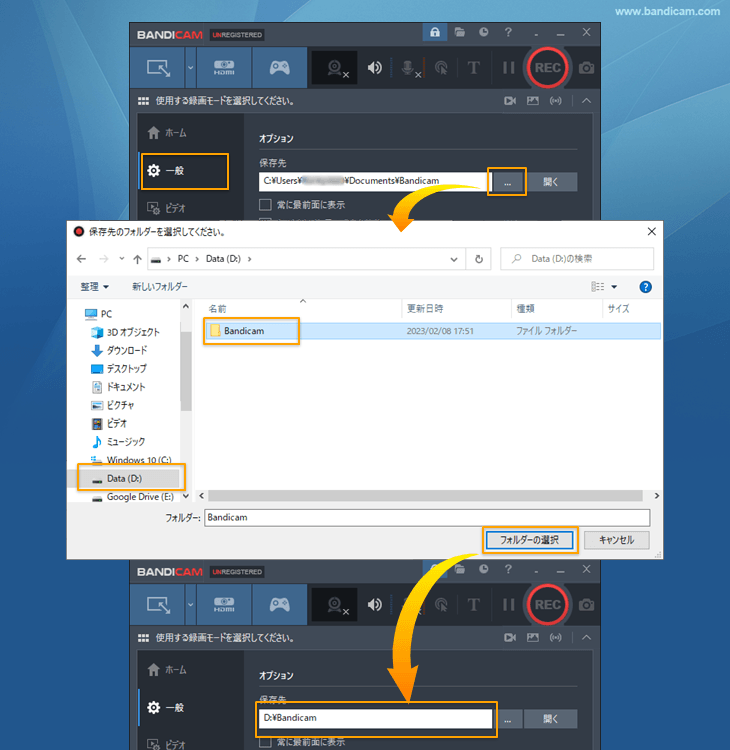Toggle text overlay T icon in top window

point(473,68)
